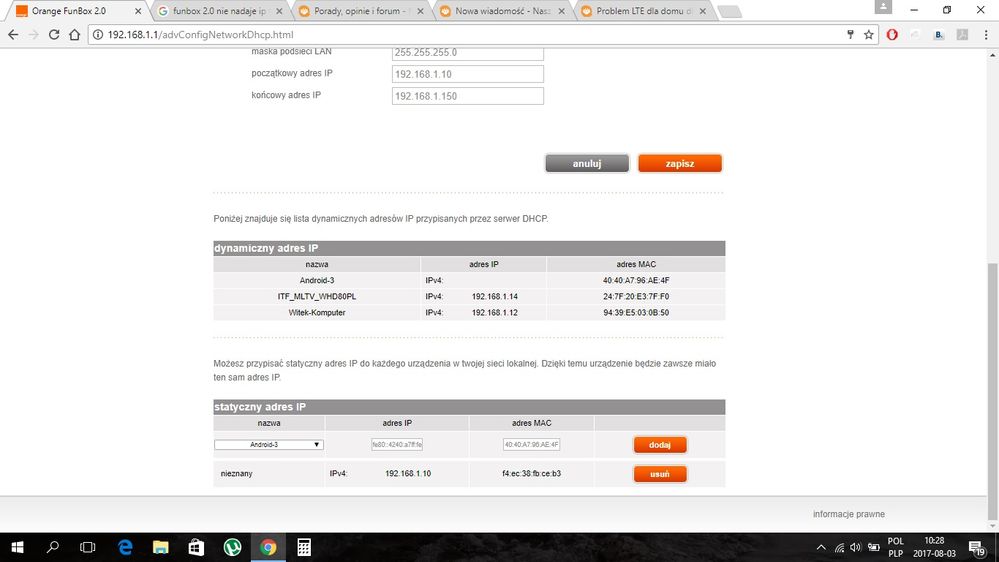Image resolution: width=999 pixels, height=562 pixels.
Task: Click the początkowy adres IP field
Action: [468, 74]
